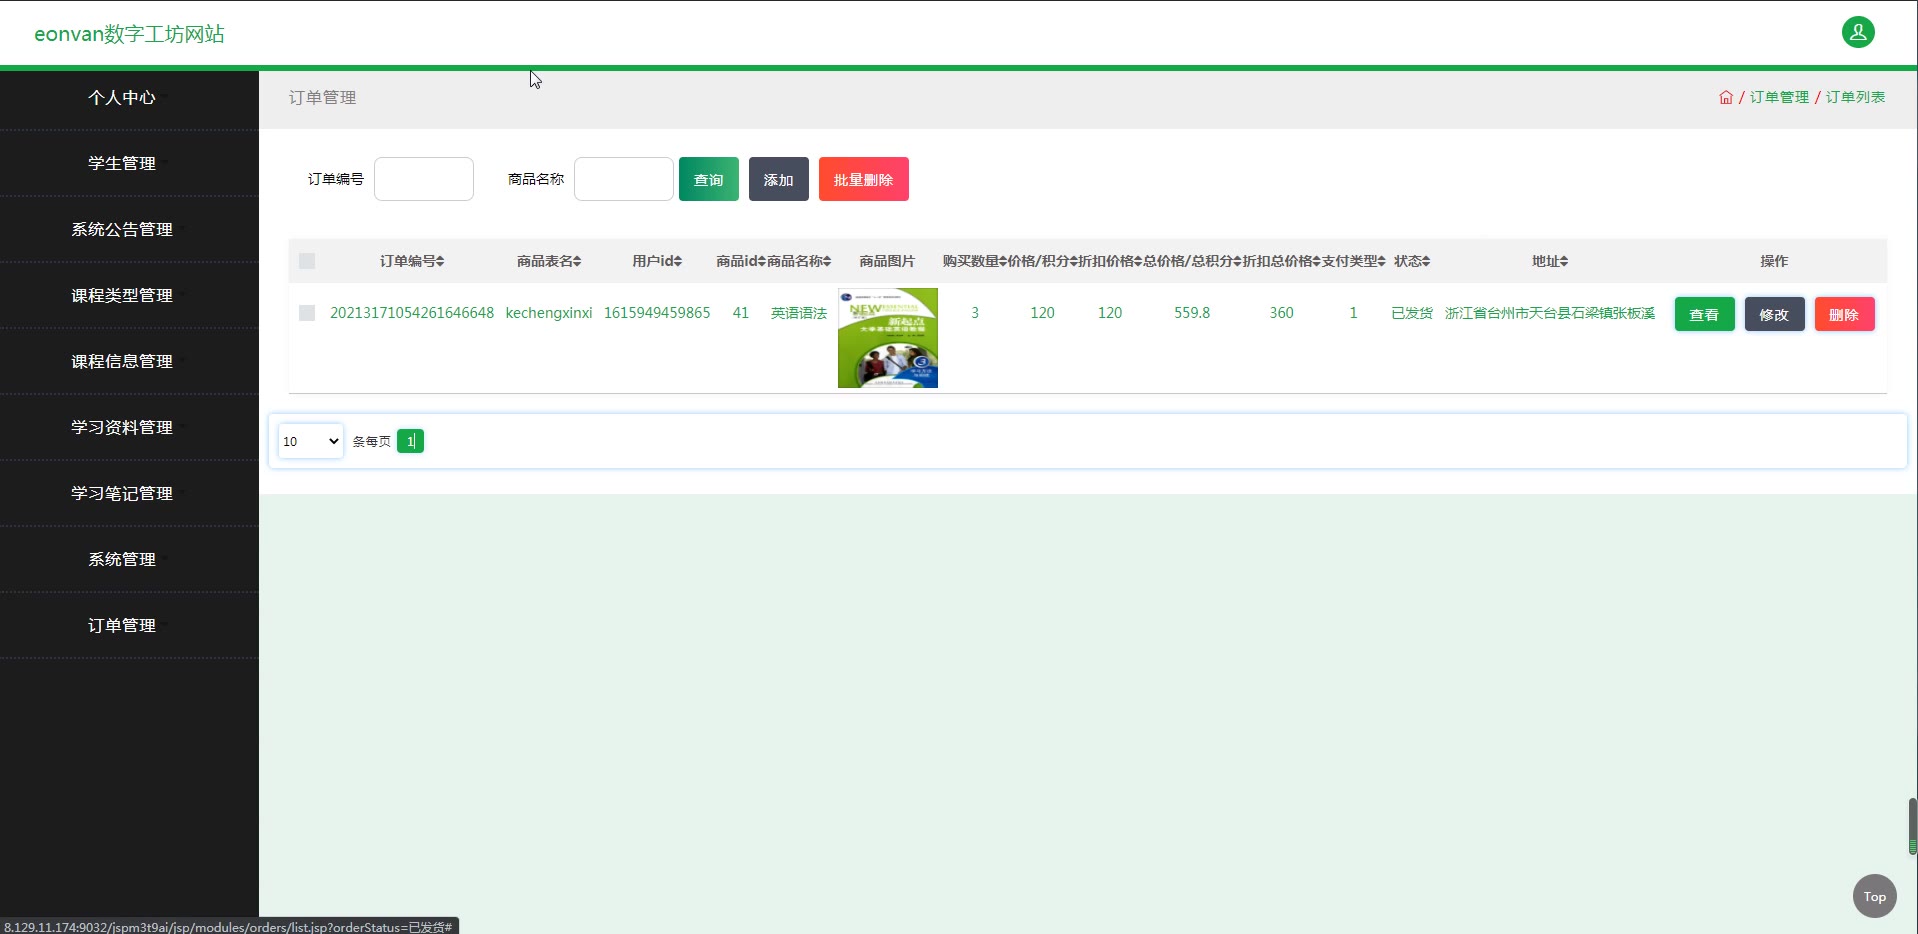Open 课程信息管理 sidebar menu
This screenshot has height=934, width=1918.
pos(122,361)
